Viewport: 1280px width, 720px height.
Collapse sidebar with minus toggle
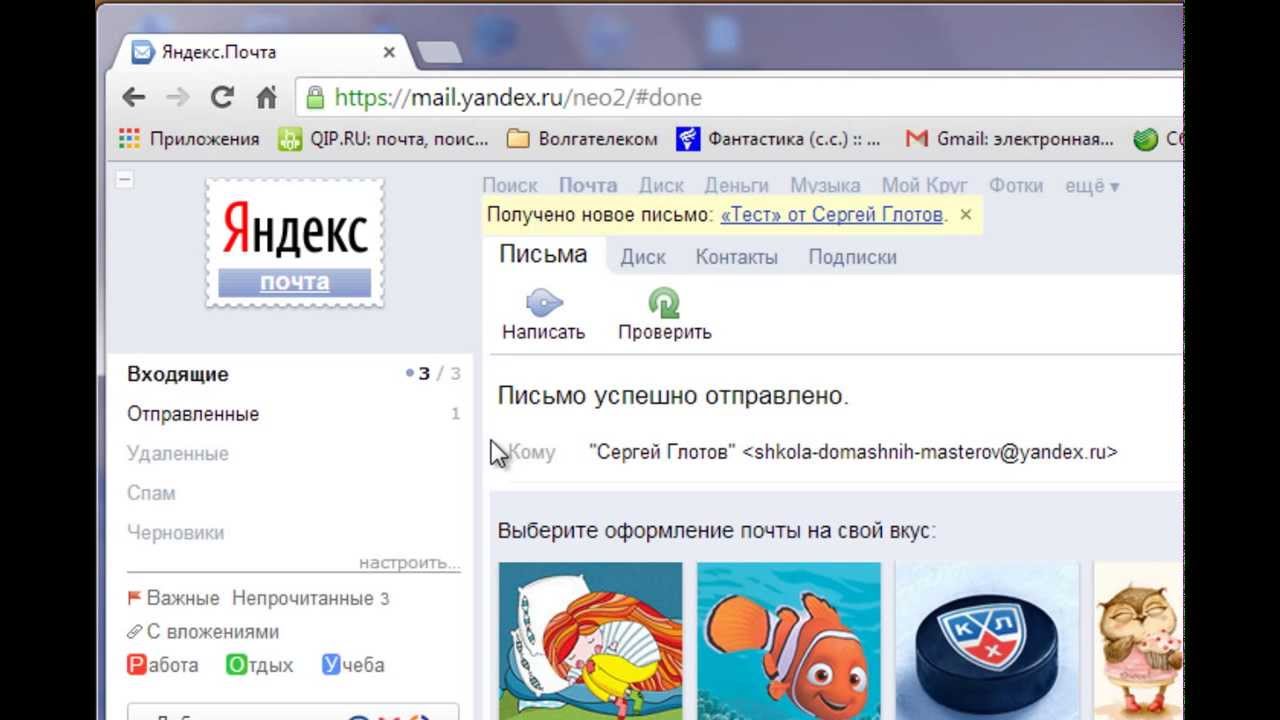point(125,180)
